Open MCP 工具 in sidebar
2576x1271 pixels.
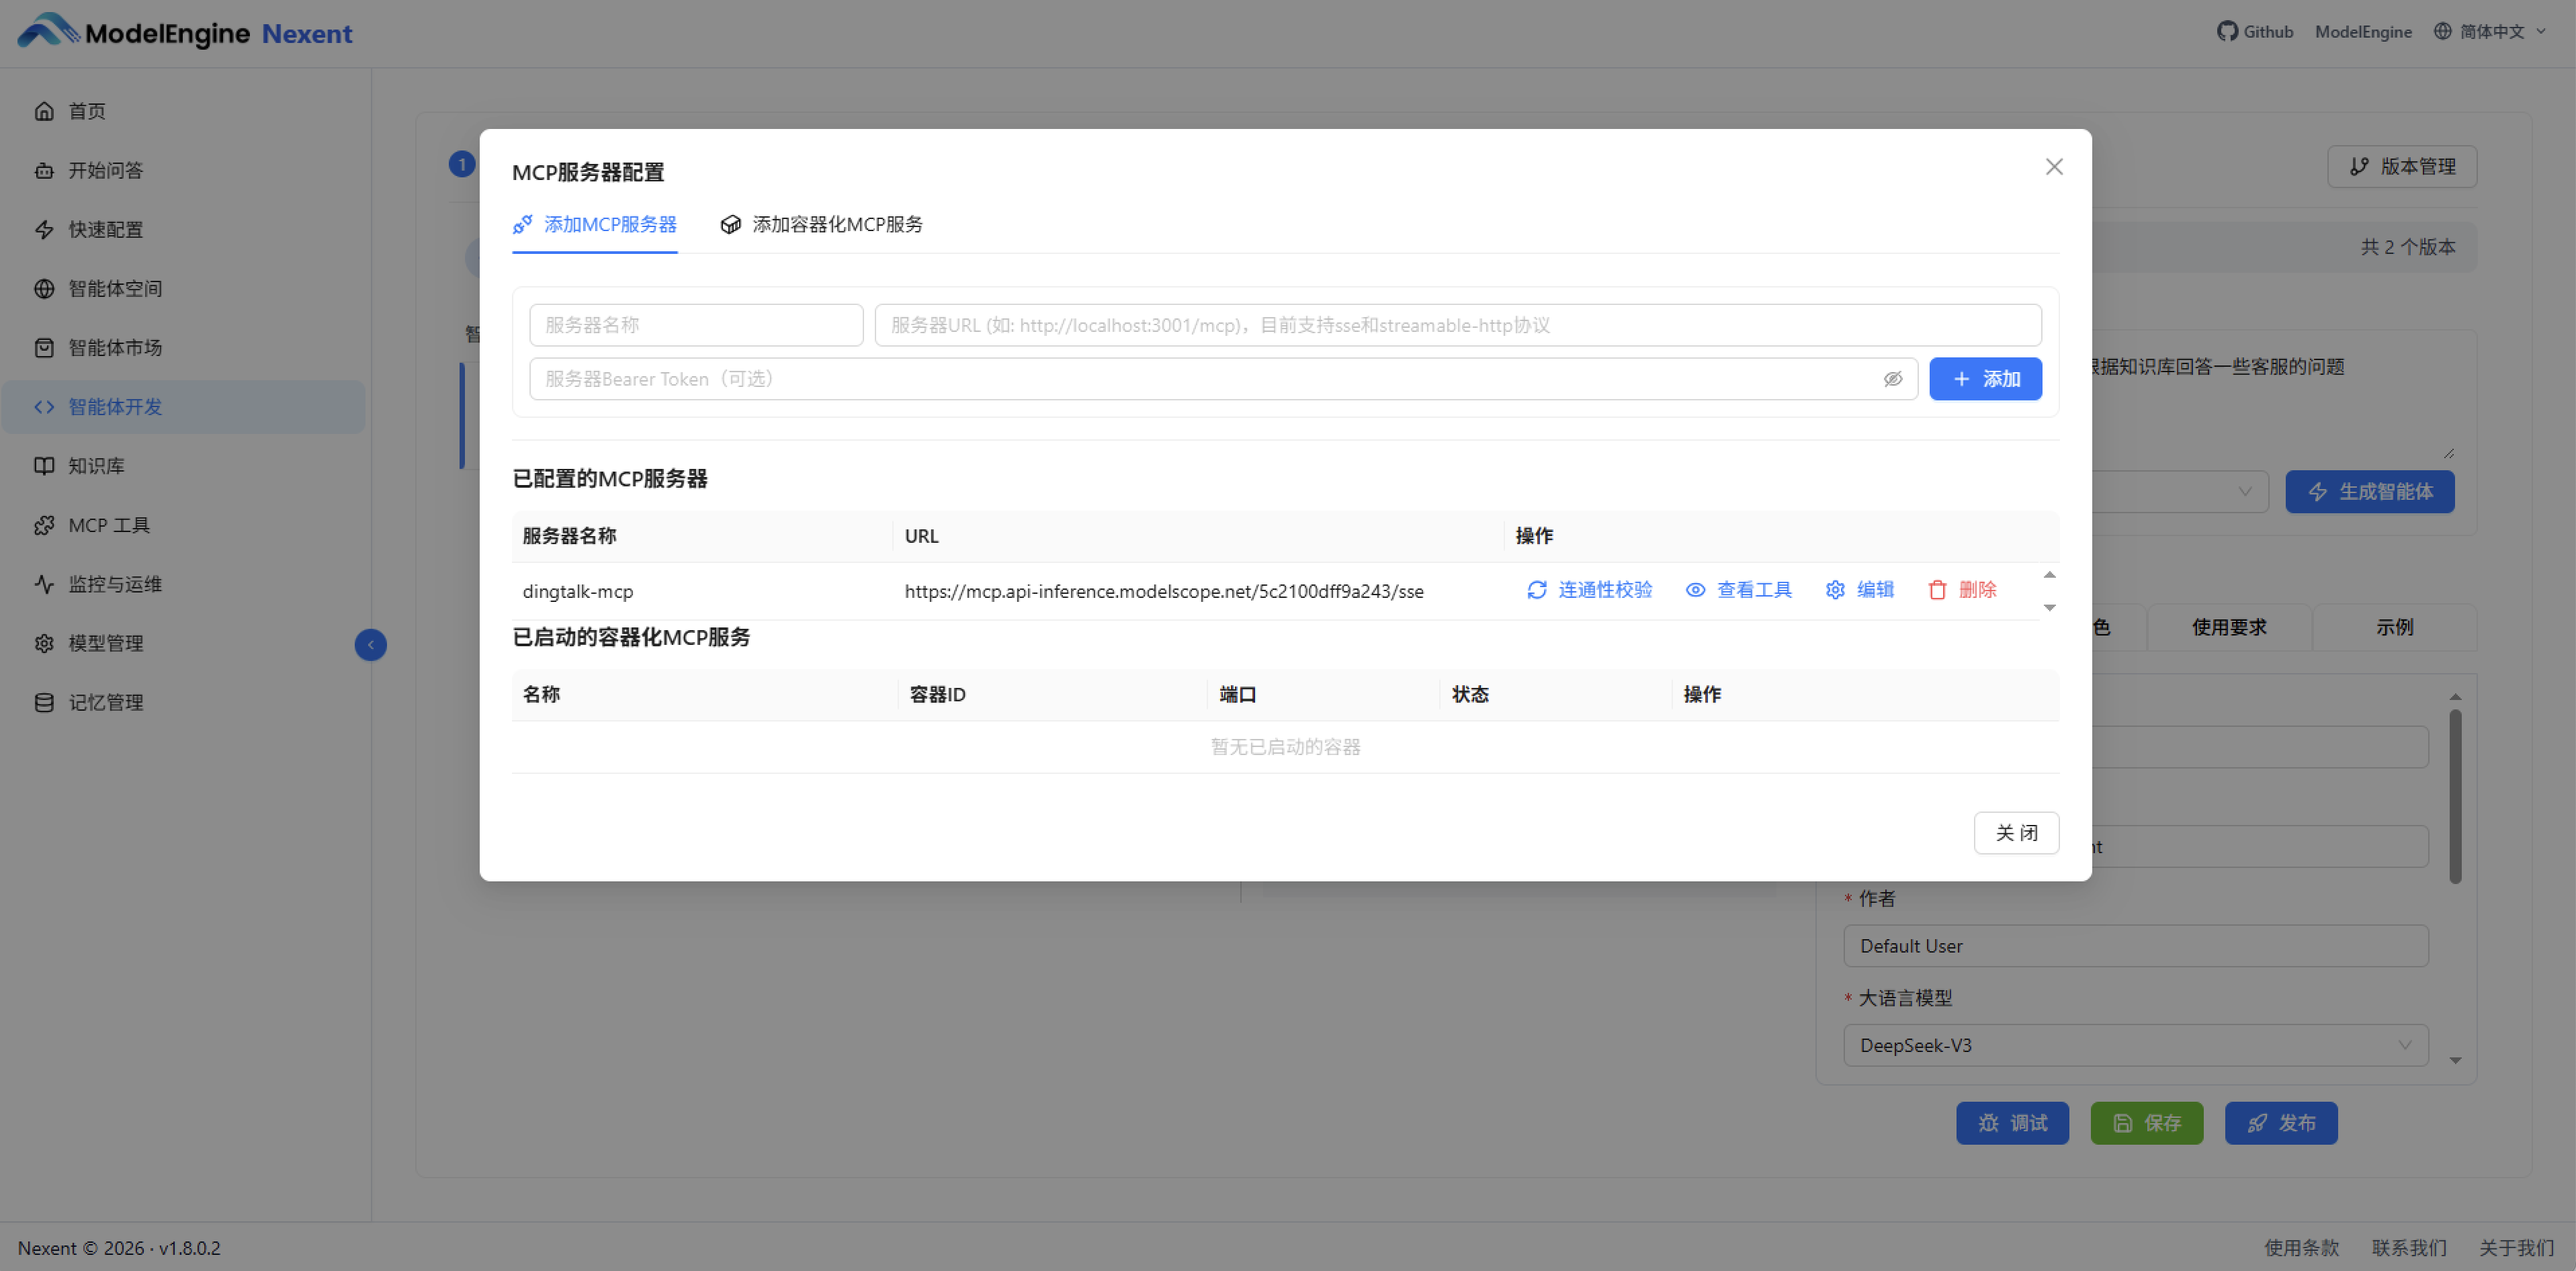(108, 525)
